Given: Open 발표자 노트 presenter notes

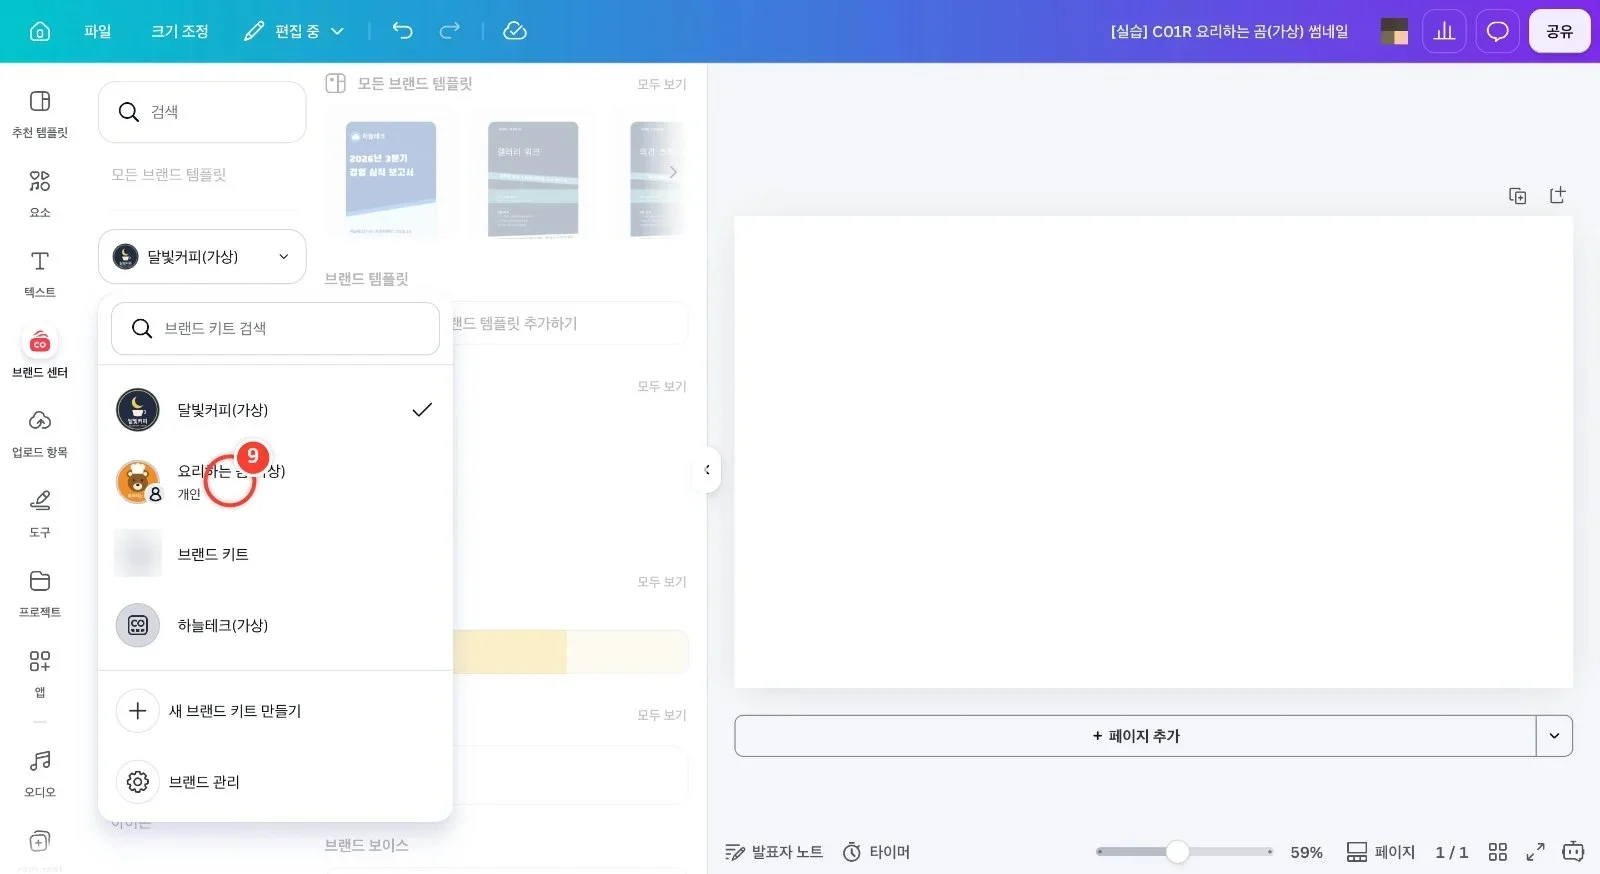Looking at the screenshot, I should pyautogui.click(x=774, y=852).
